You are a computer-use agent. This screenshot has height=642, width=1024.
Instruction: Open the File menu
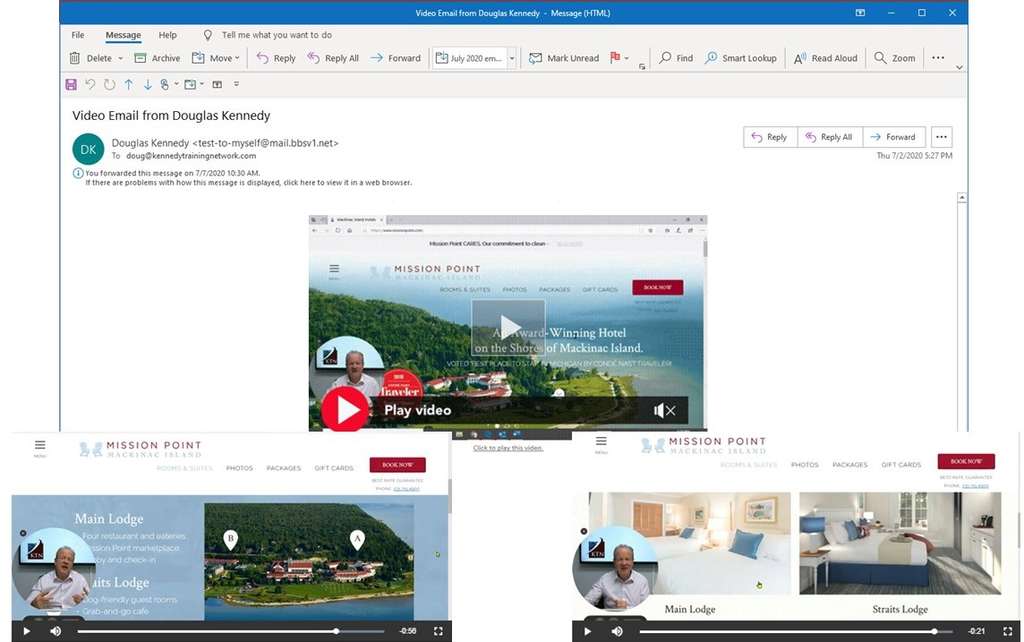78,35
